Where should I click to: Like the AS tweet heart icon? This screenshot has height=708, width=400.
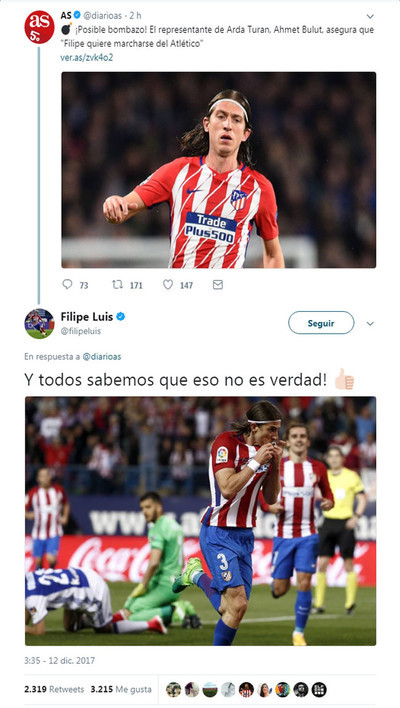(x=168, y=284)
